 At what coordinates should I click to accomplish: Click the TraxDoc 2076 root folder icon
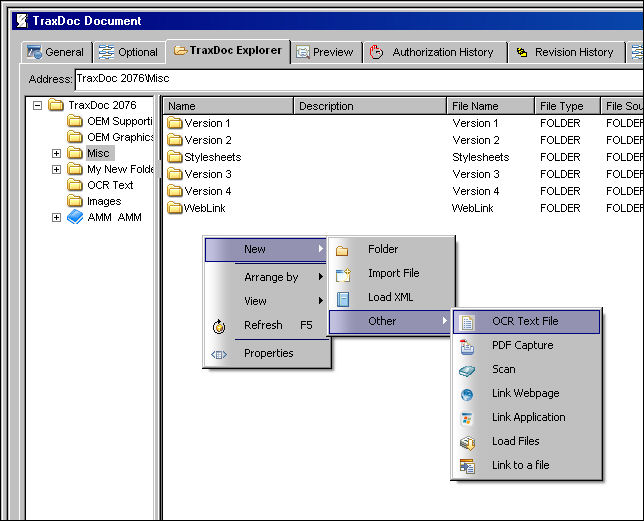pyautogui.click(x=56, y=105)
